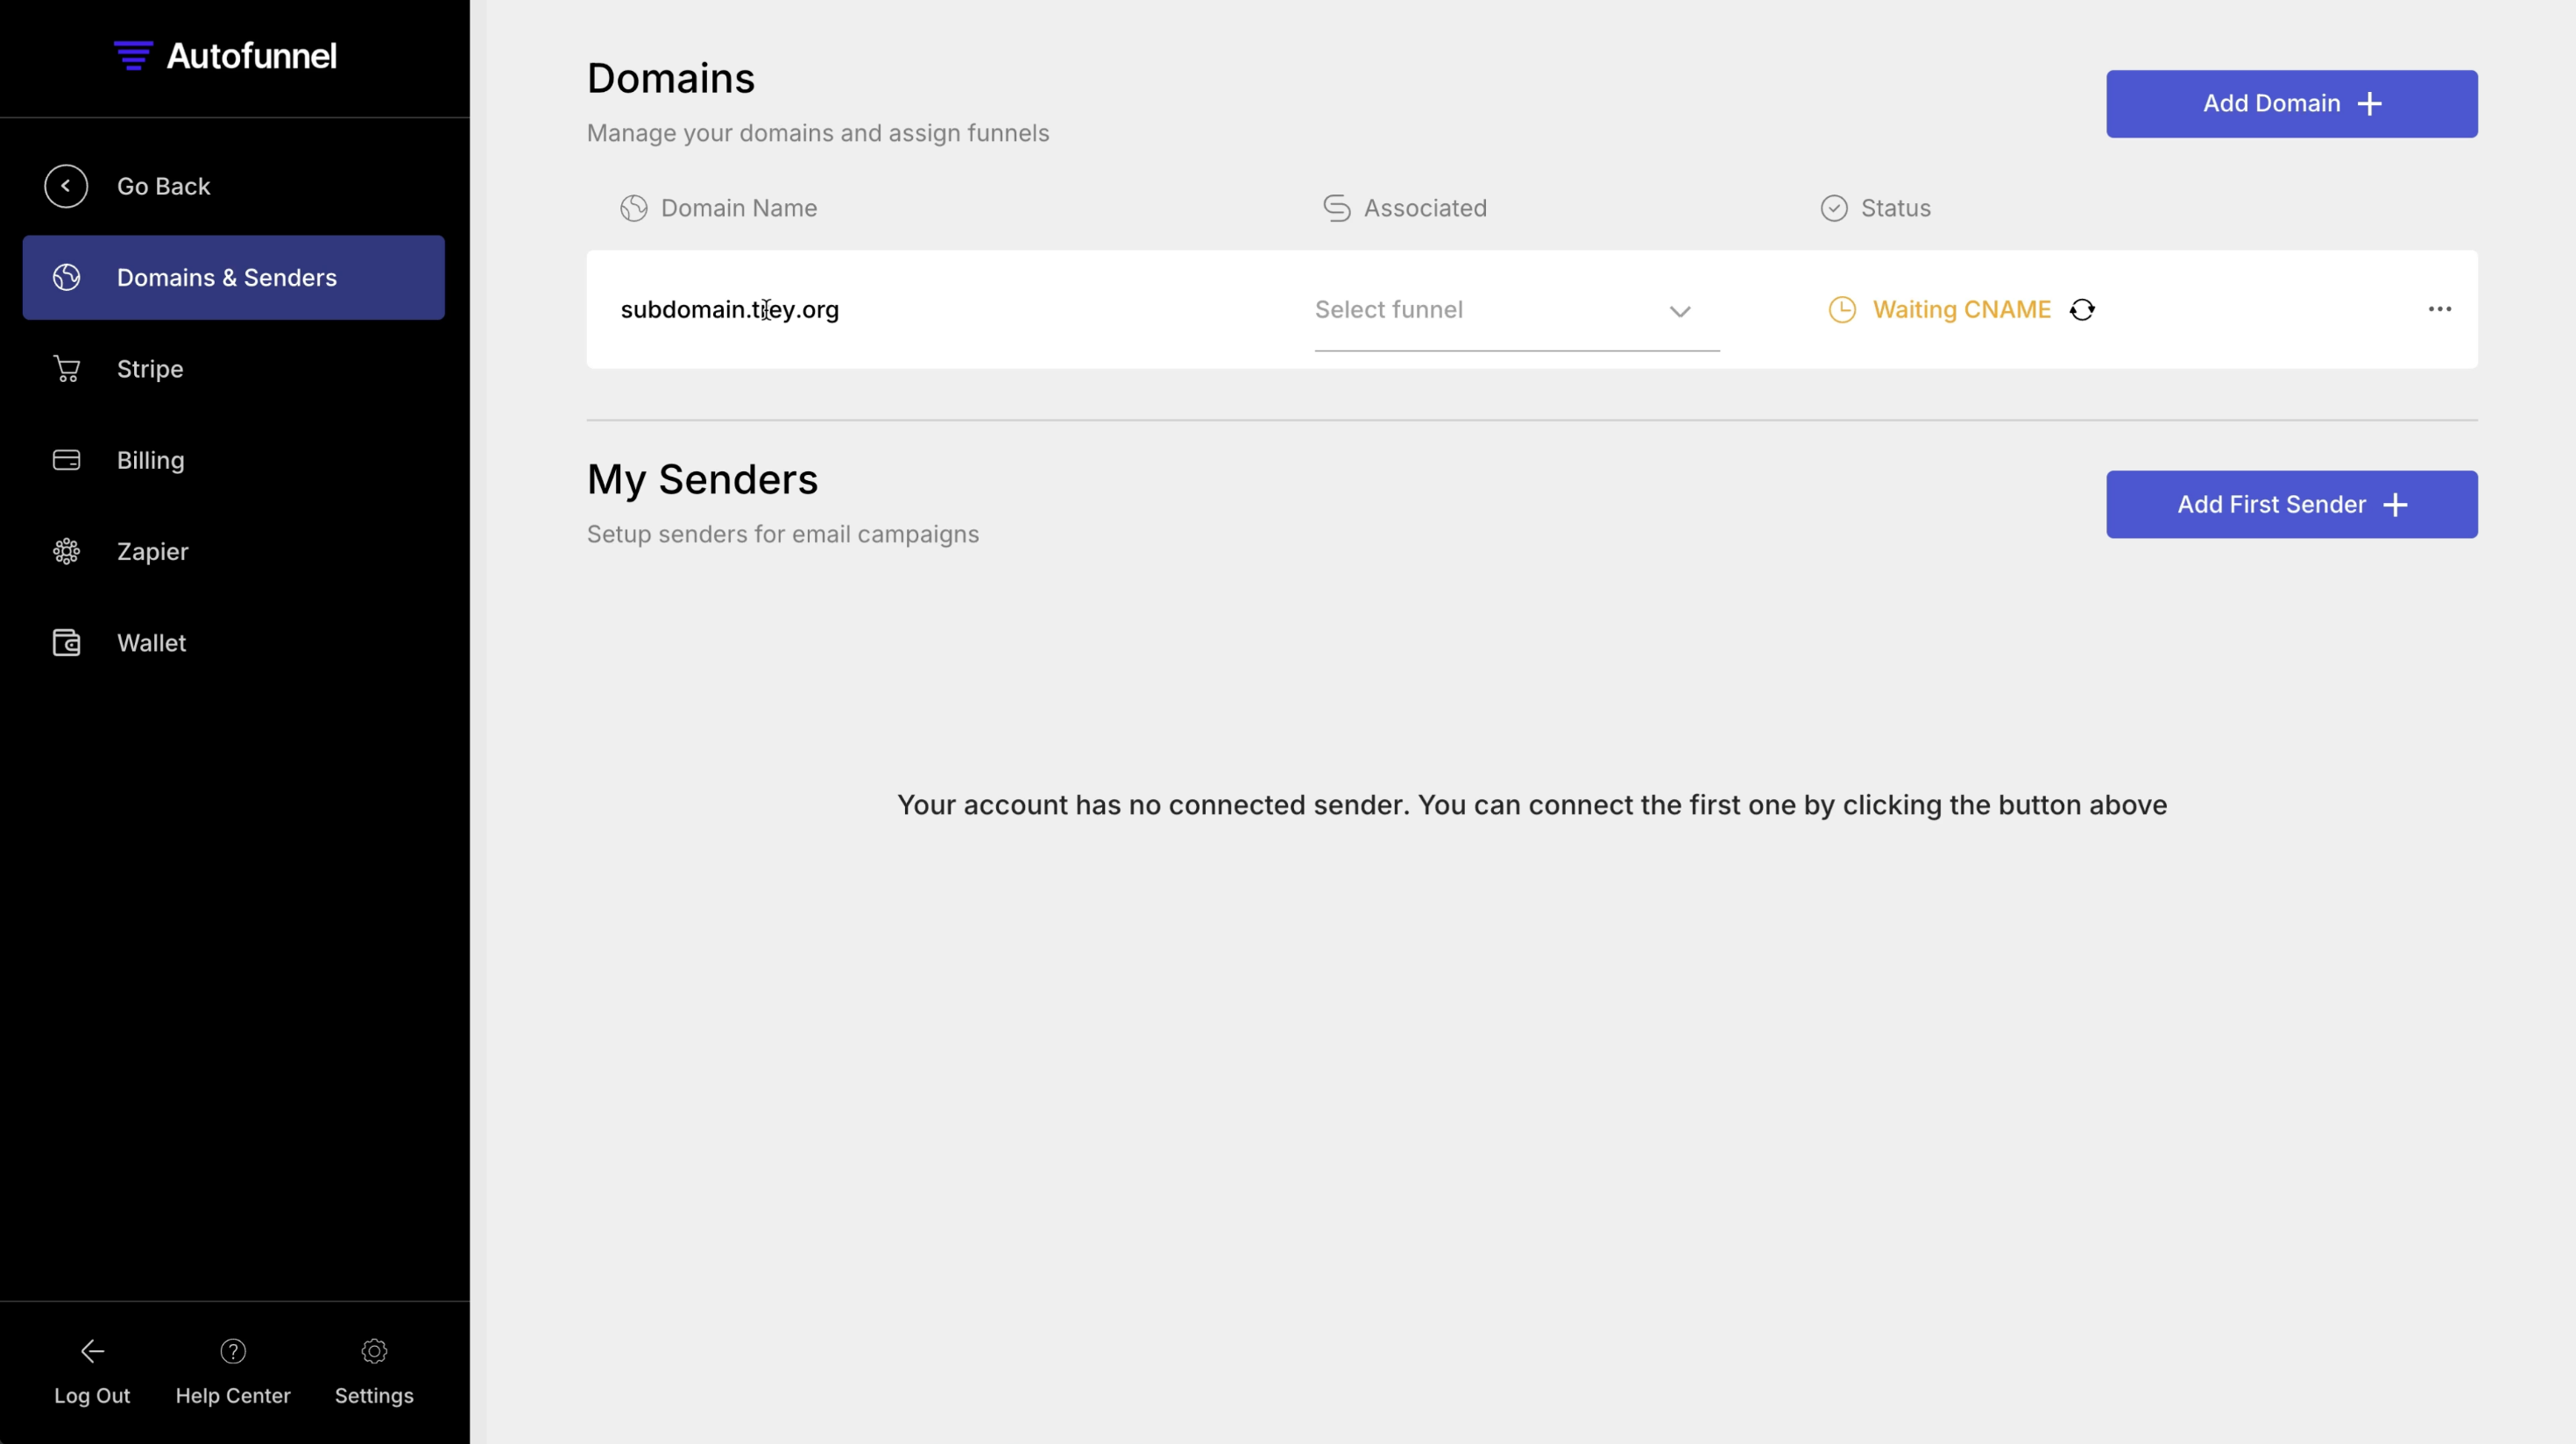
Task: Open the Select funnel combo box
Action: point(1517,310)
